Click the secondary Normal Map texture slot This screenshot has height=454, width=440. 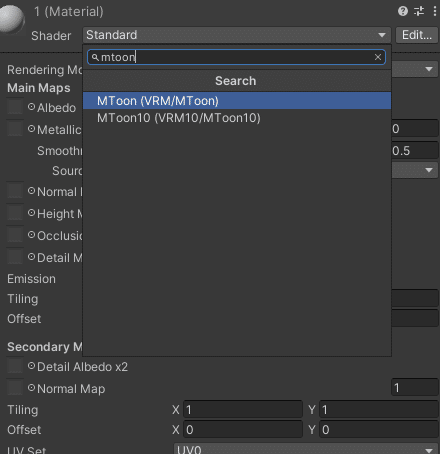click(x=15, y=388)
